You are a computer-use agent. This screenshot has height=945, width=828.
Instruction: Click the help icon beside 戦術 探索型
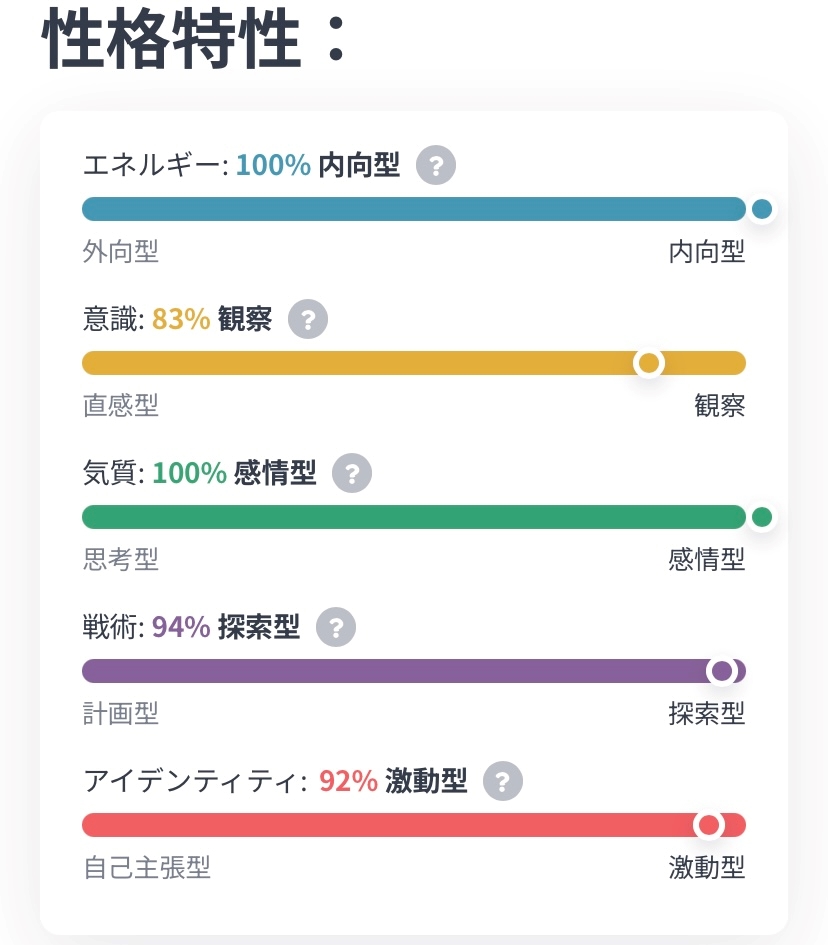(x=335, y=628)
